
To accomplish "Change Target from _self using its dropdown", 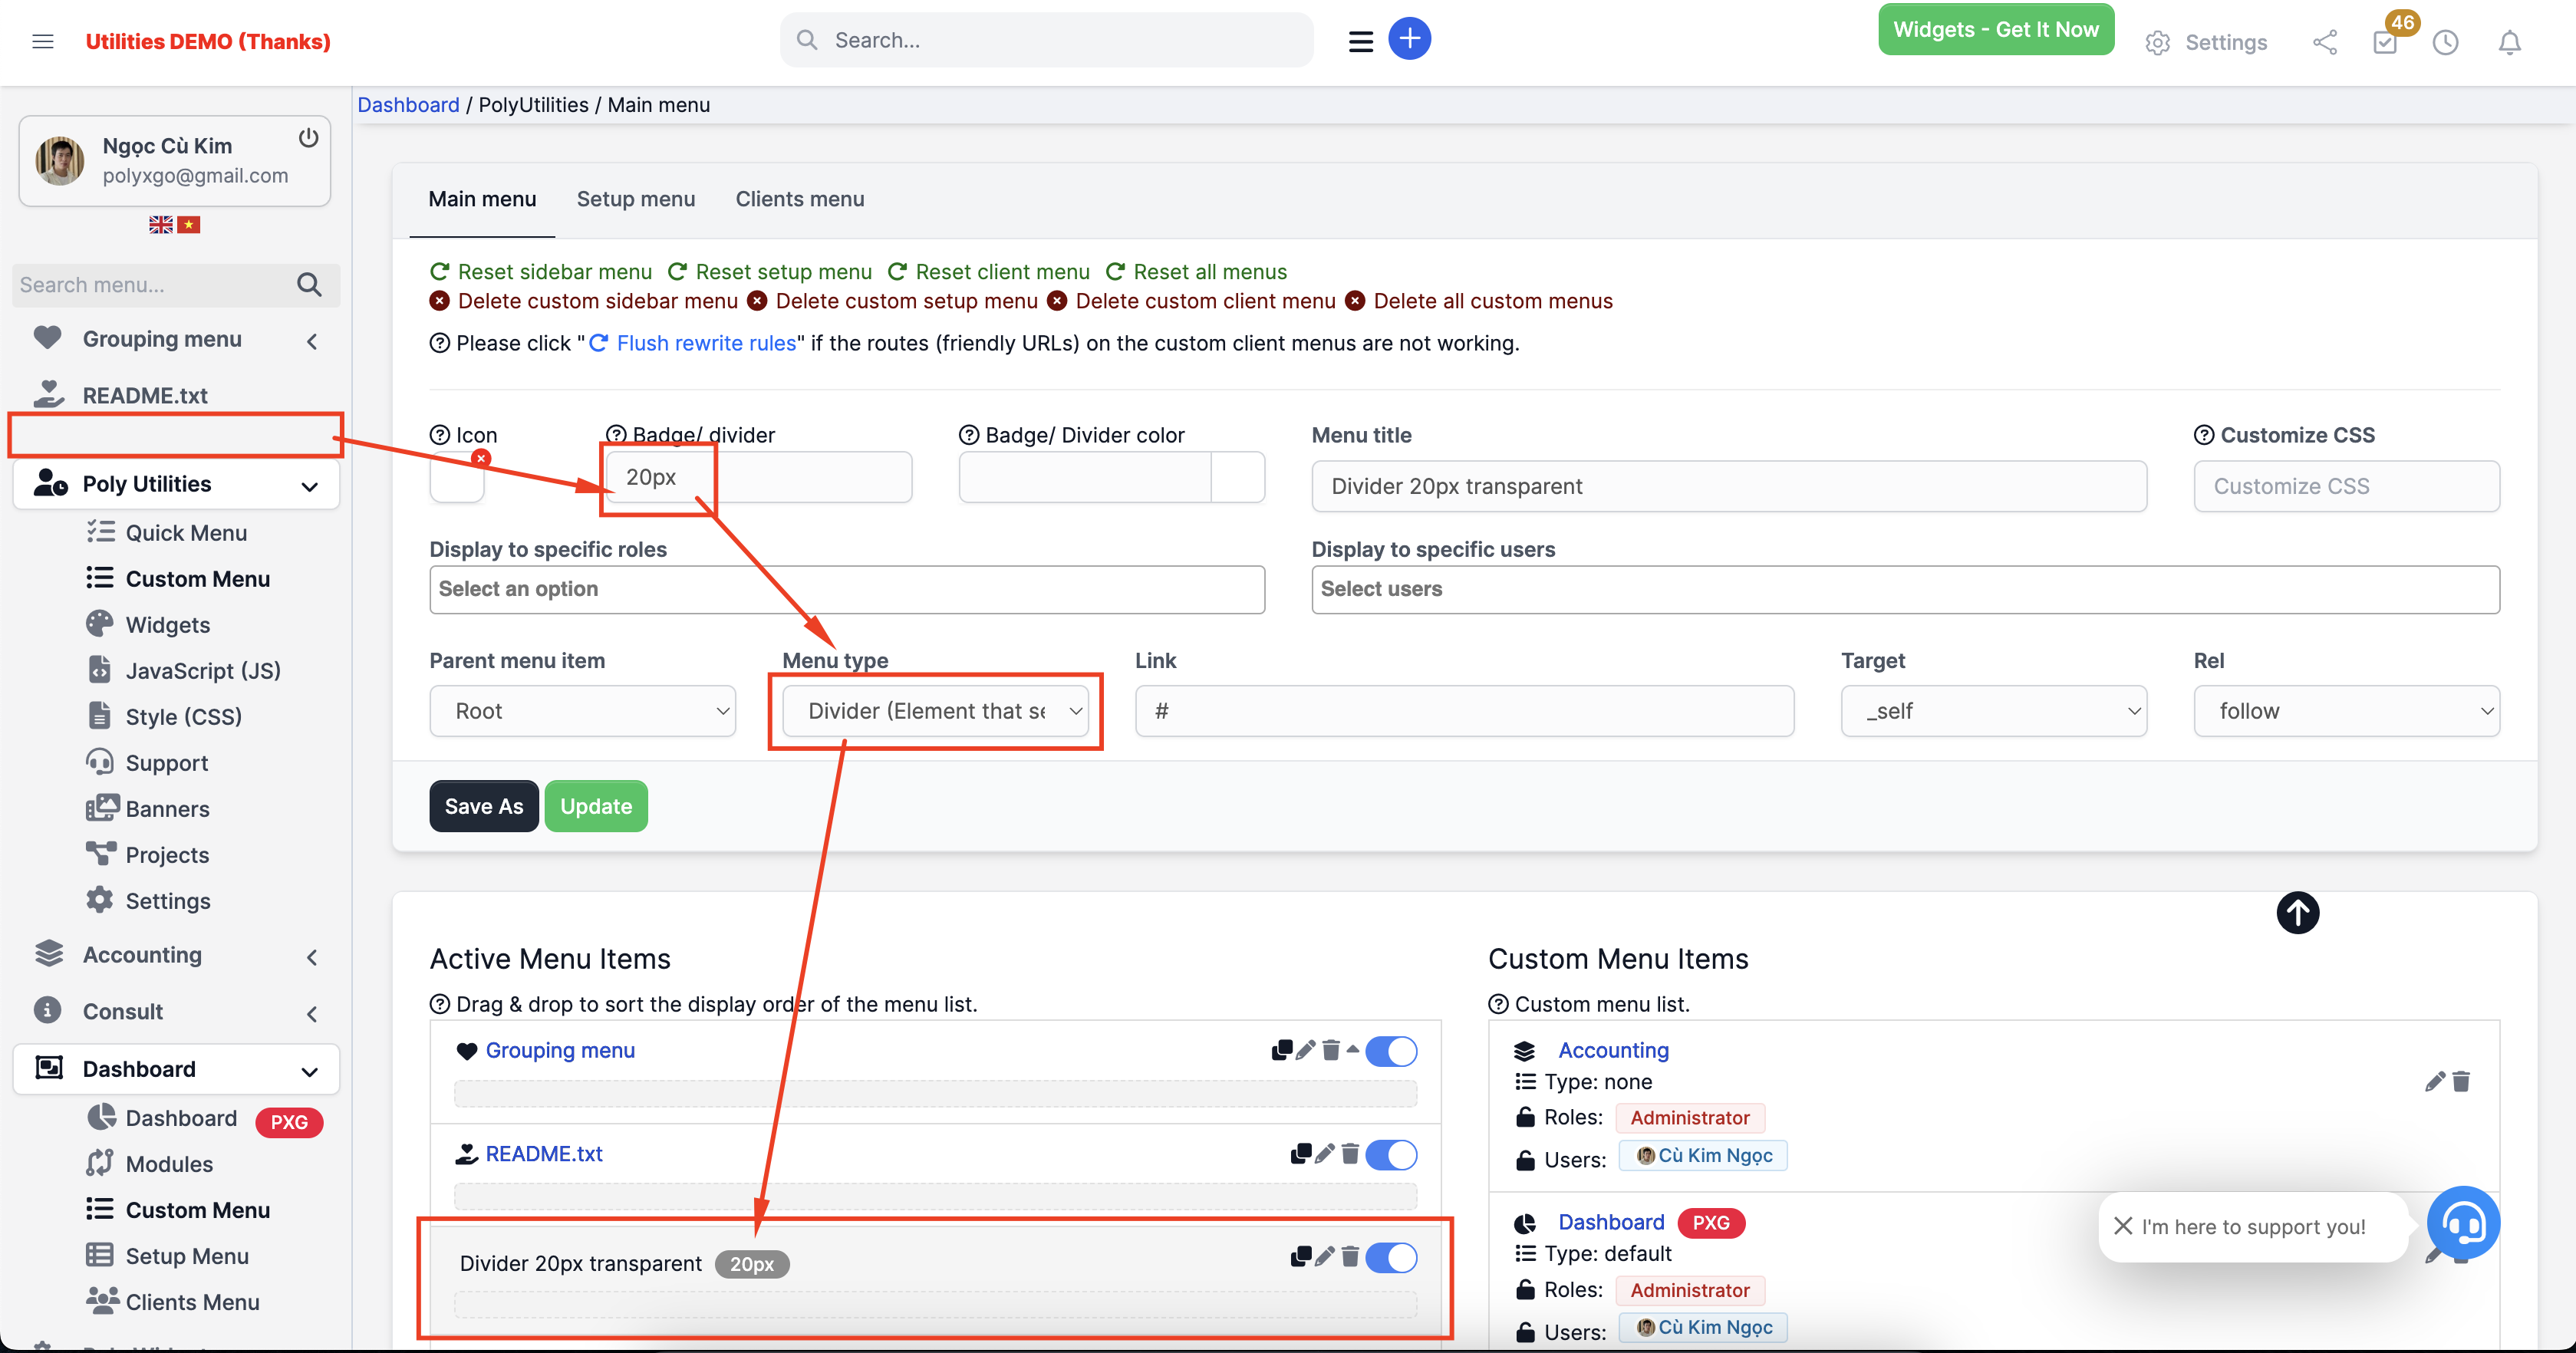I will pyautogui.click(x=1993, y=710).
